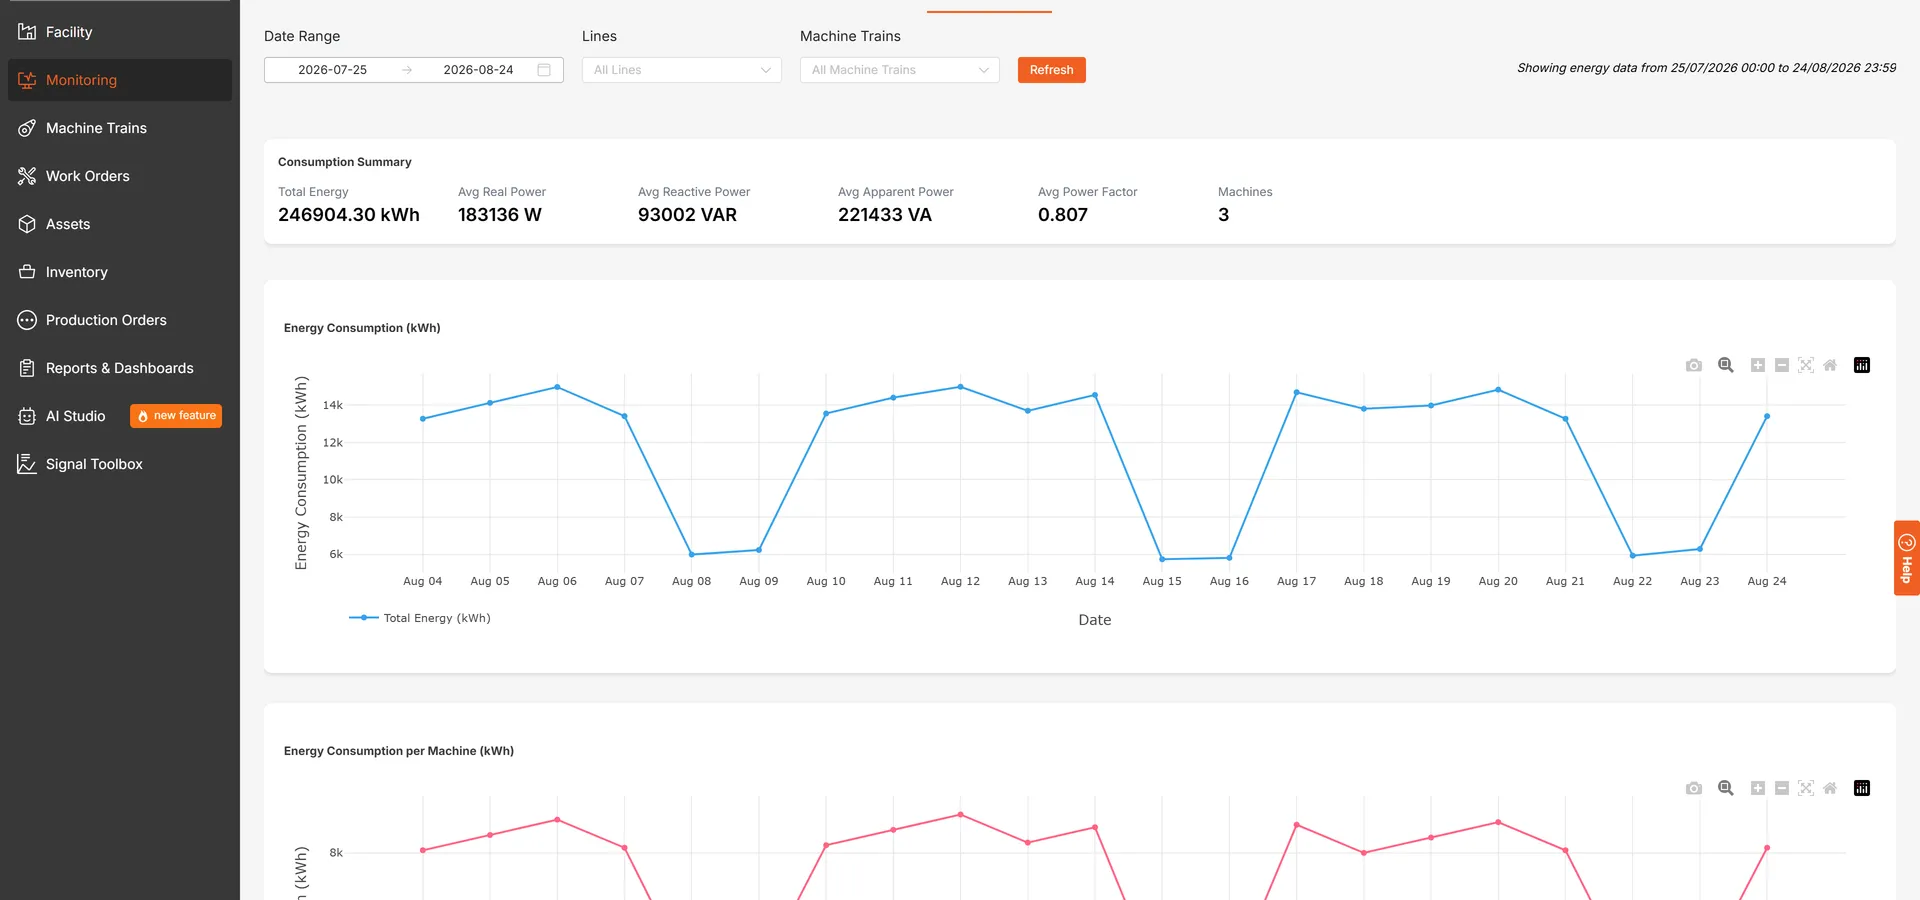
Task: Expand the All Lines dropdown
Action: pyautogui.click(x=682, y=70)
